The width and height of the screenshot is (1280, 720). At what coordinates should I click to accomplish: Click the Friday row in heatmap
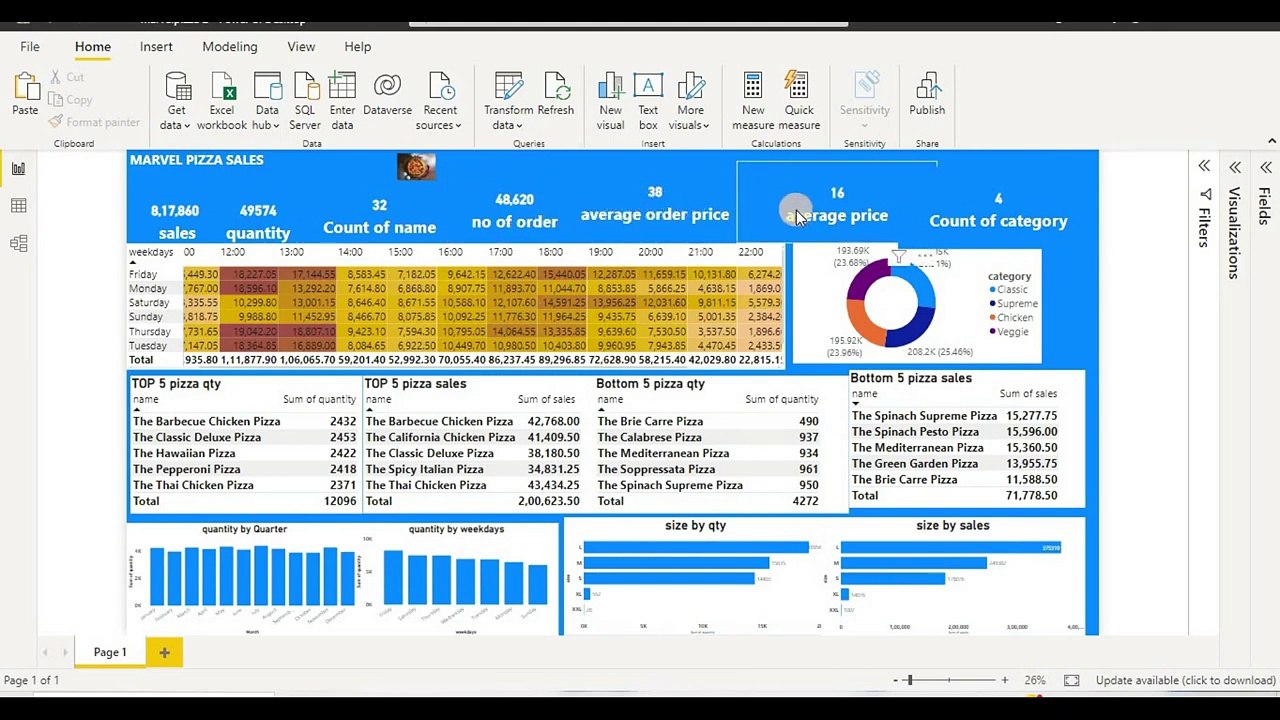tap(455, 274)
